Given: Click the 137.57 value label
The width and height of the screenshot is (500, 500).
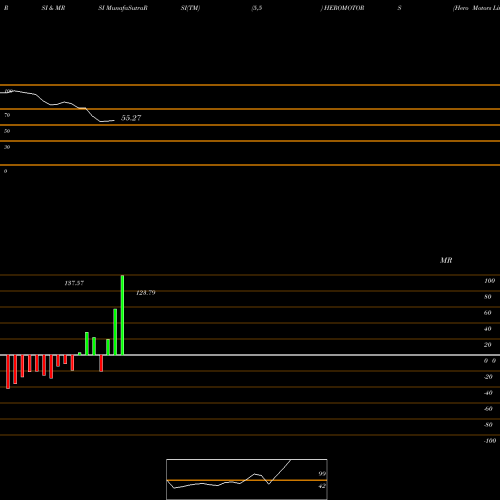Looking at the screenshot, I should [74, 283].
